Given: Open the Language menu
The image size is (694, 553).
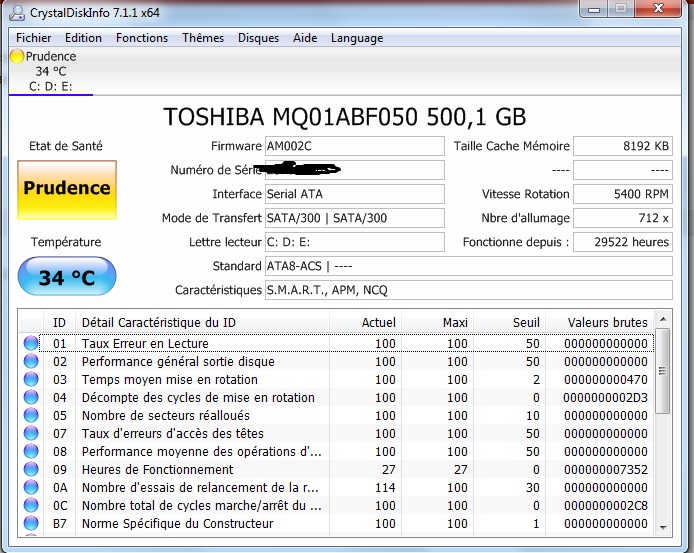Looking at the screenshot, I should pos(357,38).
